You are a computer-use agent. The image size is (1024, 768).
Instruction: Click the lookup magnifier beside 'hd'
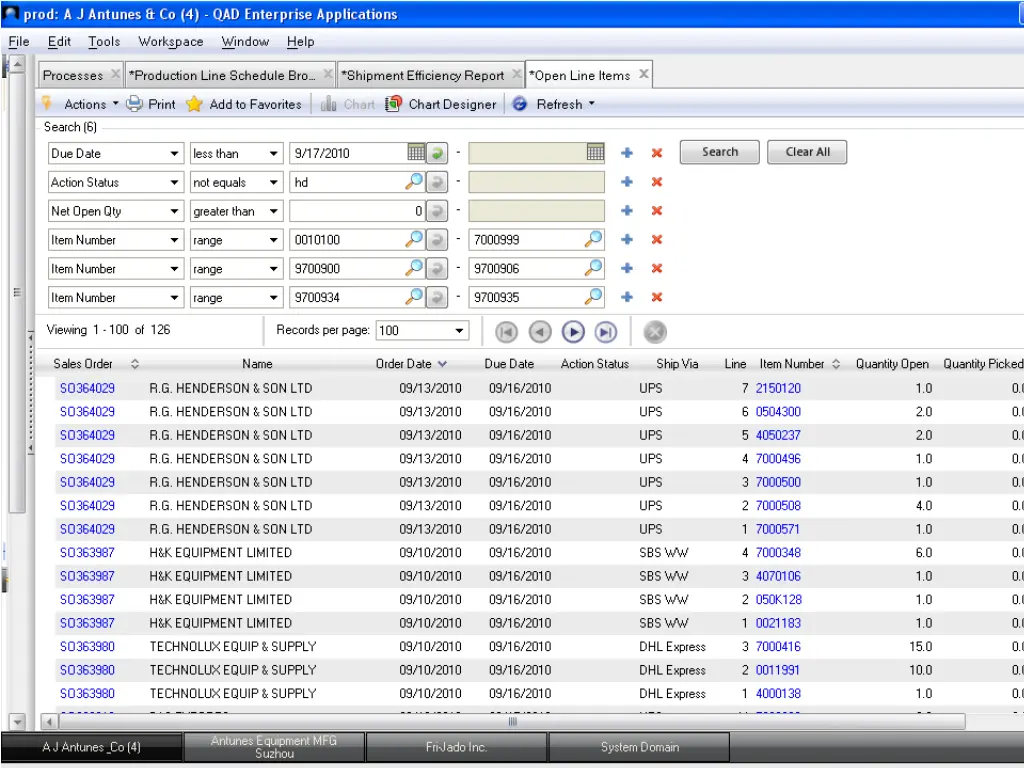point(414,182)
